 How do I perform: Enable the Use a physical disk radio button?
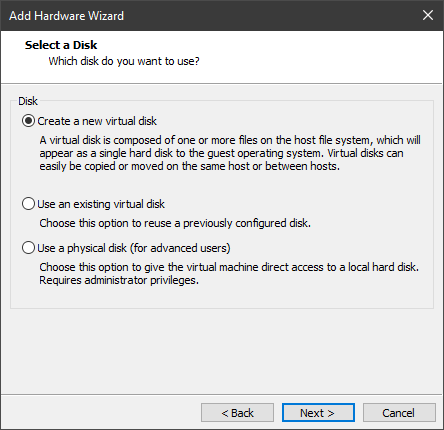[28, 248]
